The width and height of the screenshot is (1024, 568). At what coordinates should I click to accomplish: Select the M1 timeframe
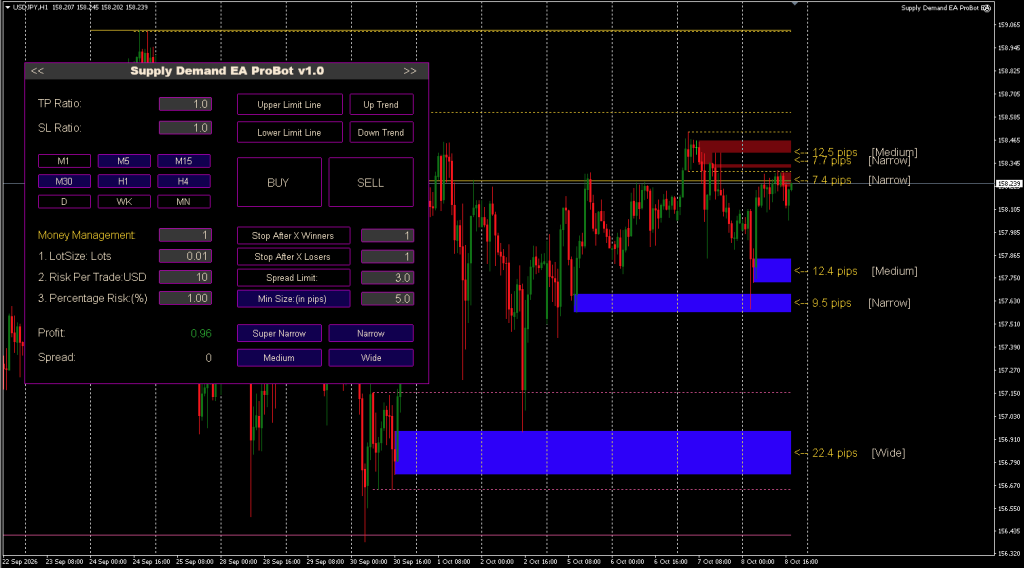[64, 161]
